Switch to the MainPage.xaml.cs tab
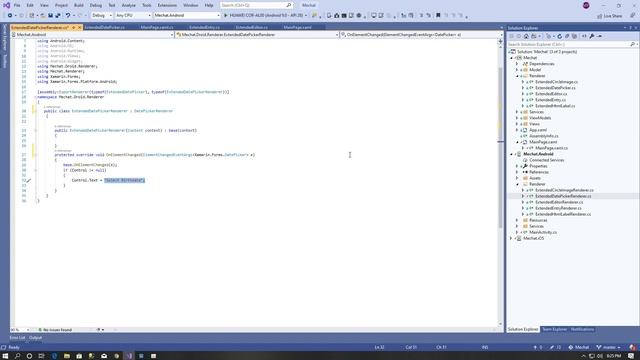640x360 pixels. (157, 27)
